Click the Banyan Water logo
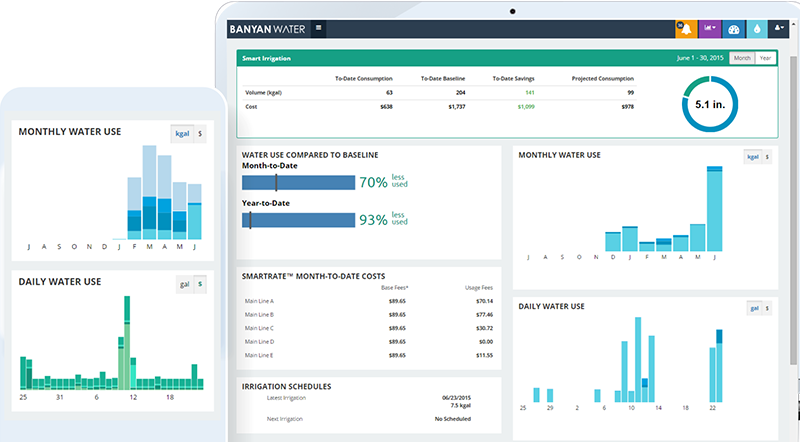 coord(267,29)
